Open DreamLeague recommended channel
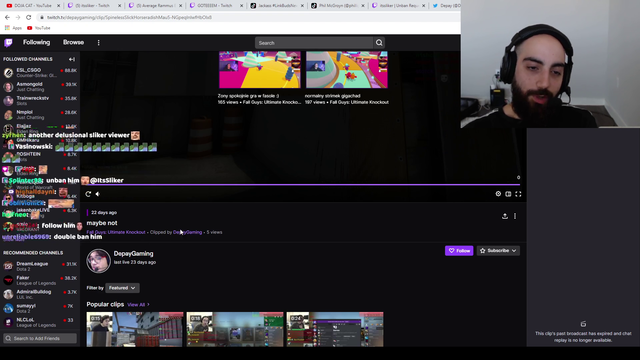 click(40, 266)
